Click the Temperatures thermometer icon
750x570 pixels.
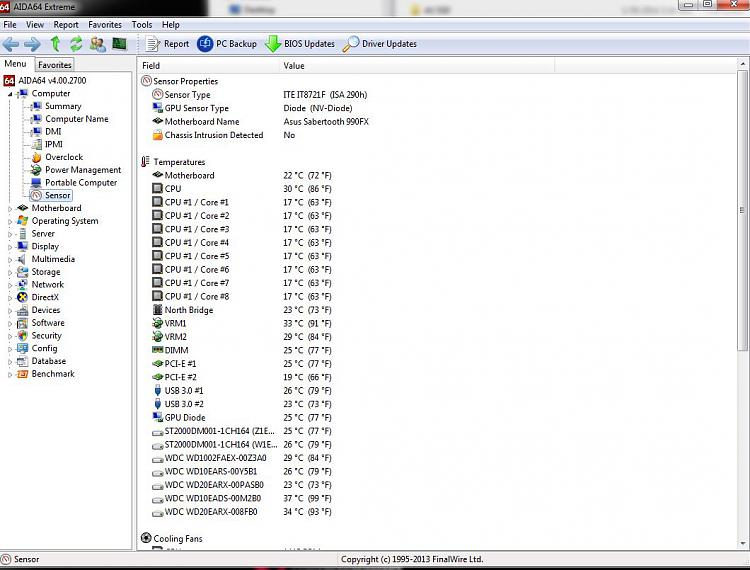point(145,162)
